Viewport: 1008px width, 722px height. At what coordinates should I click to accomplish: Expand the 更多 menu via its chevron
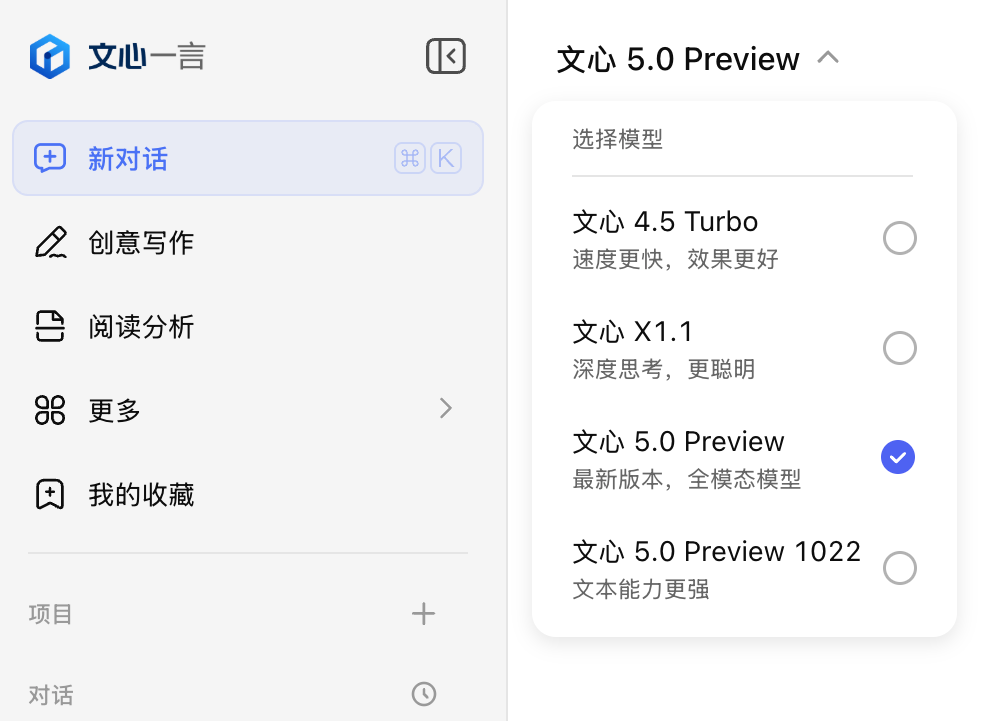(x=446, y=409)
